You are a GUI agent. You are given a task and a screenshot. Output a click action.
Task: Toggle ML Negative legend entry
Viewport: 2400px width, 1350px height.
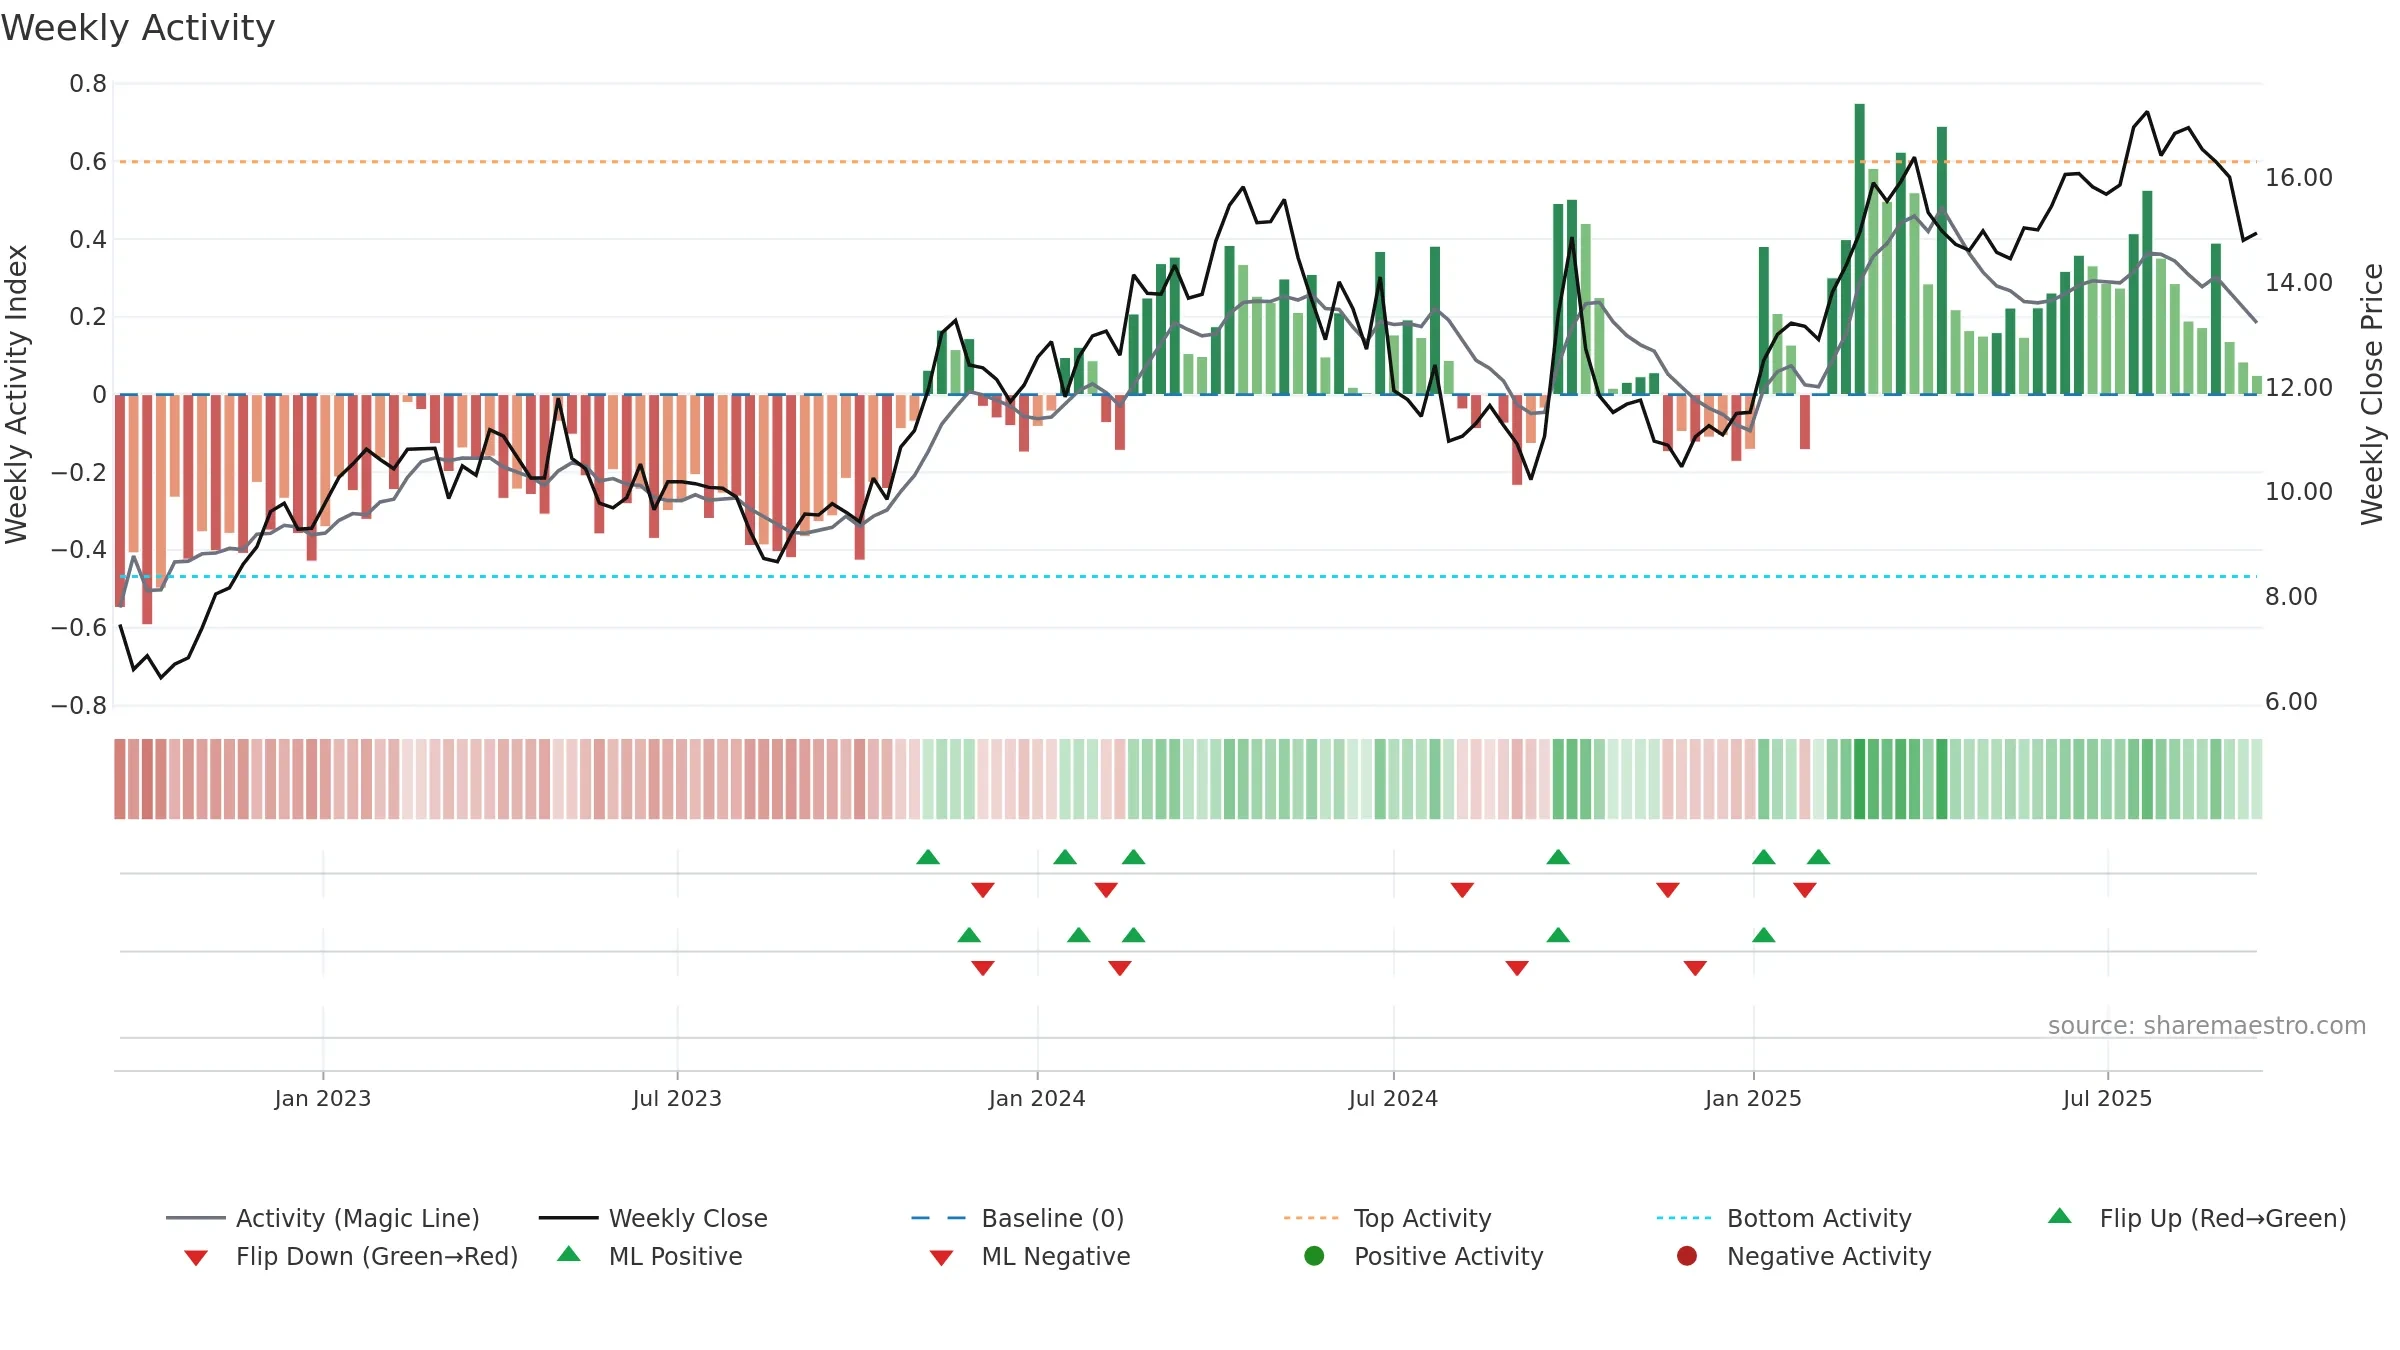(x=1030, y=1256)
